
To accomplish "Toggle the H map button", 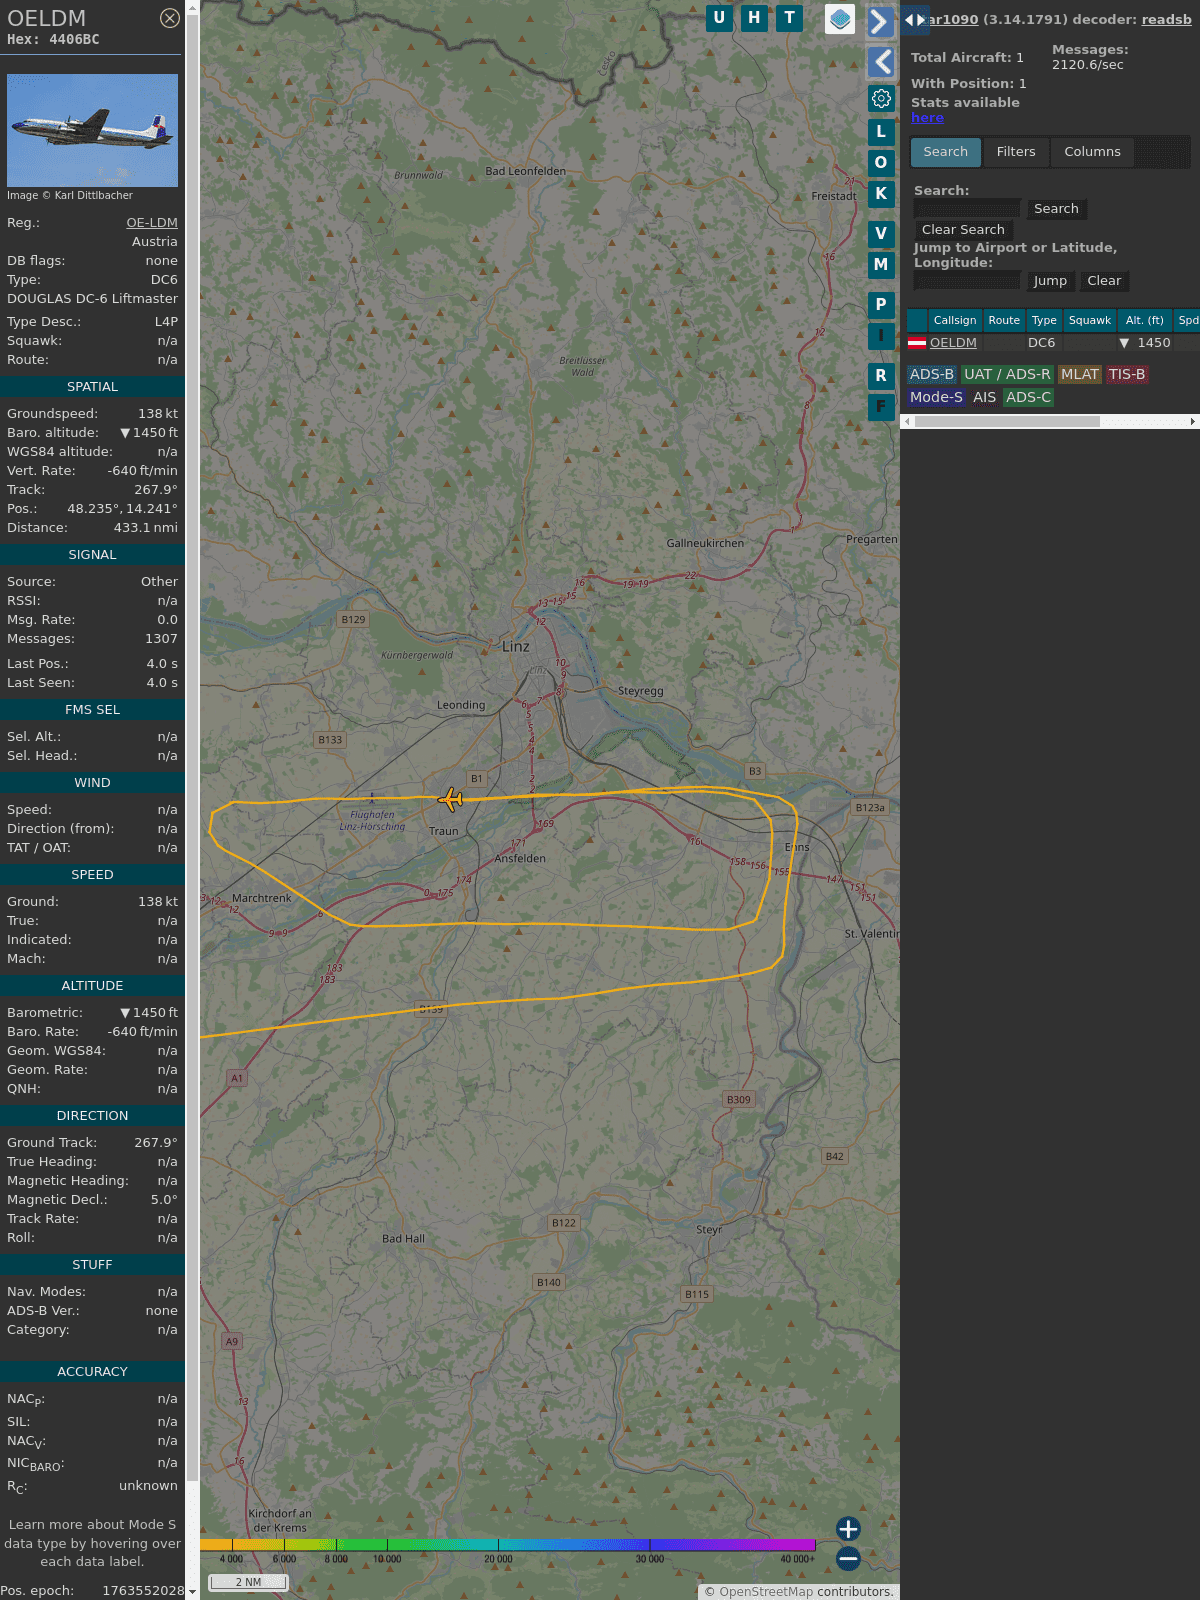I will pyautogui.click(x=754, y=18).
